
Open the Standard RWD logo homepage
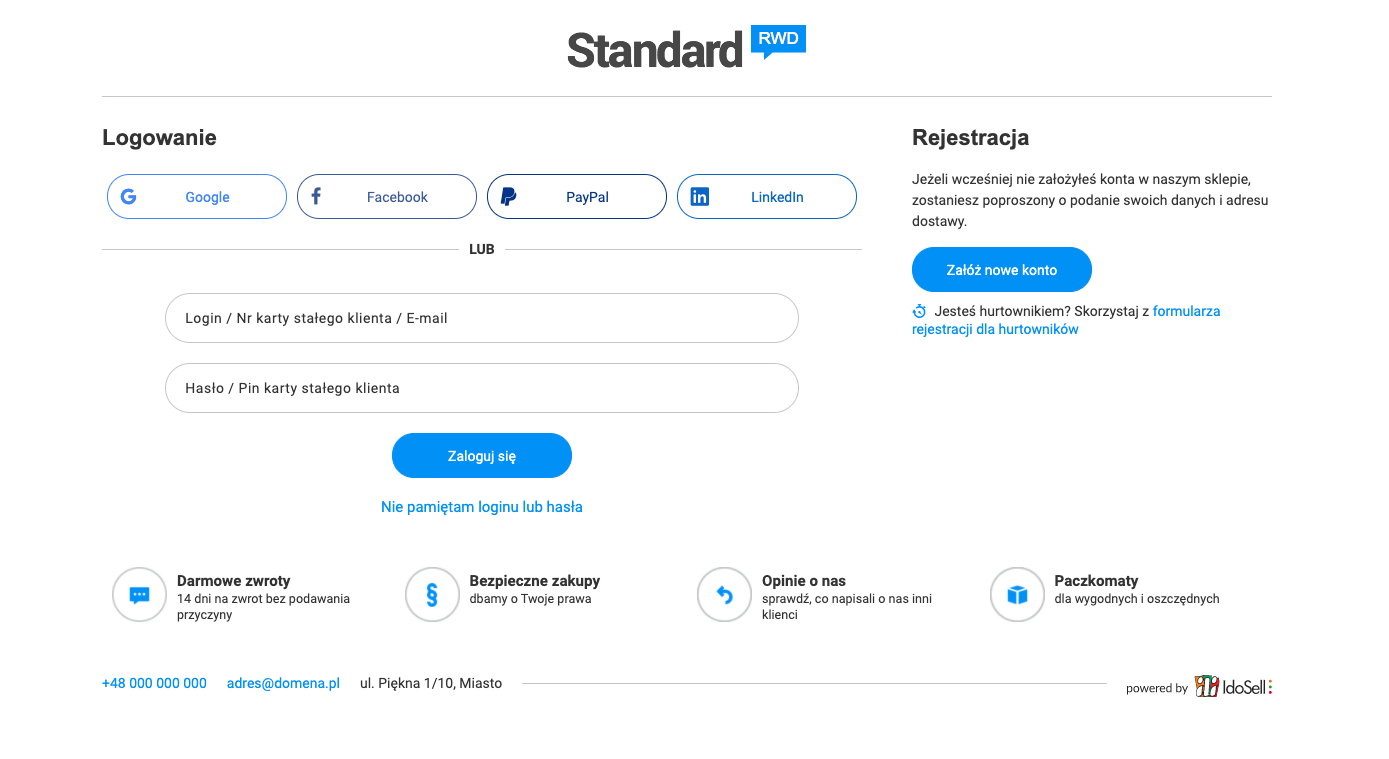pos(686,48)
